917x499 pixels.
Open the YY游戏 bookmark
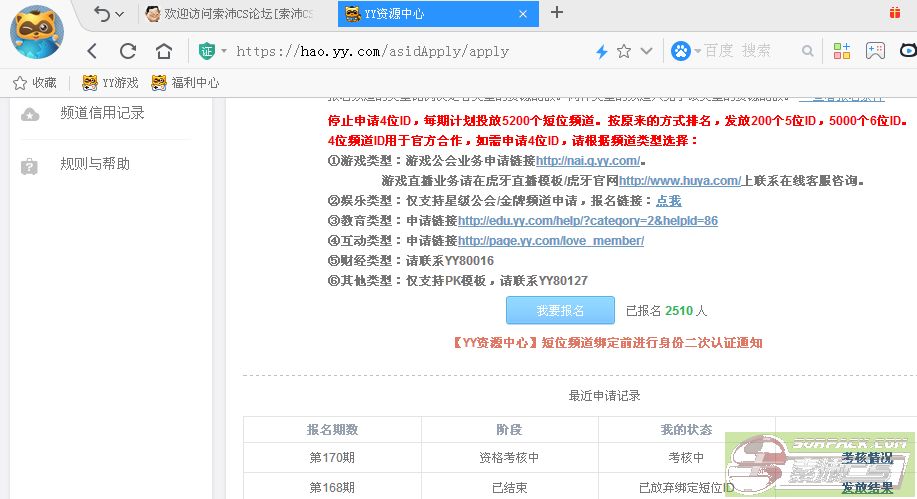(111, 83)
